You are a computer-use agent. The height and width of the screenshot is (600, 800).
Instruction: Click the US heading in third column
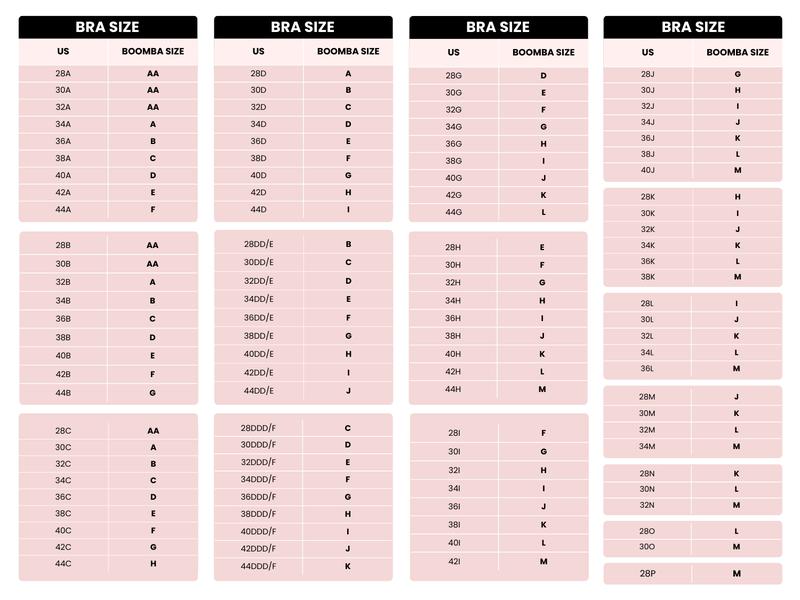(x=454, y=52)
